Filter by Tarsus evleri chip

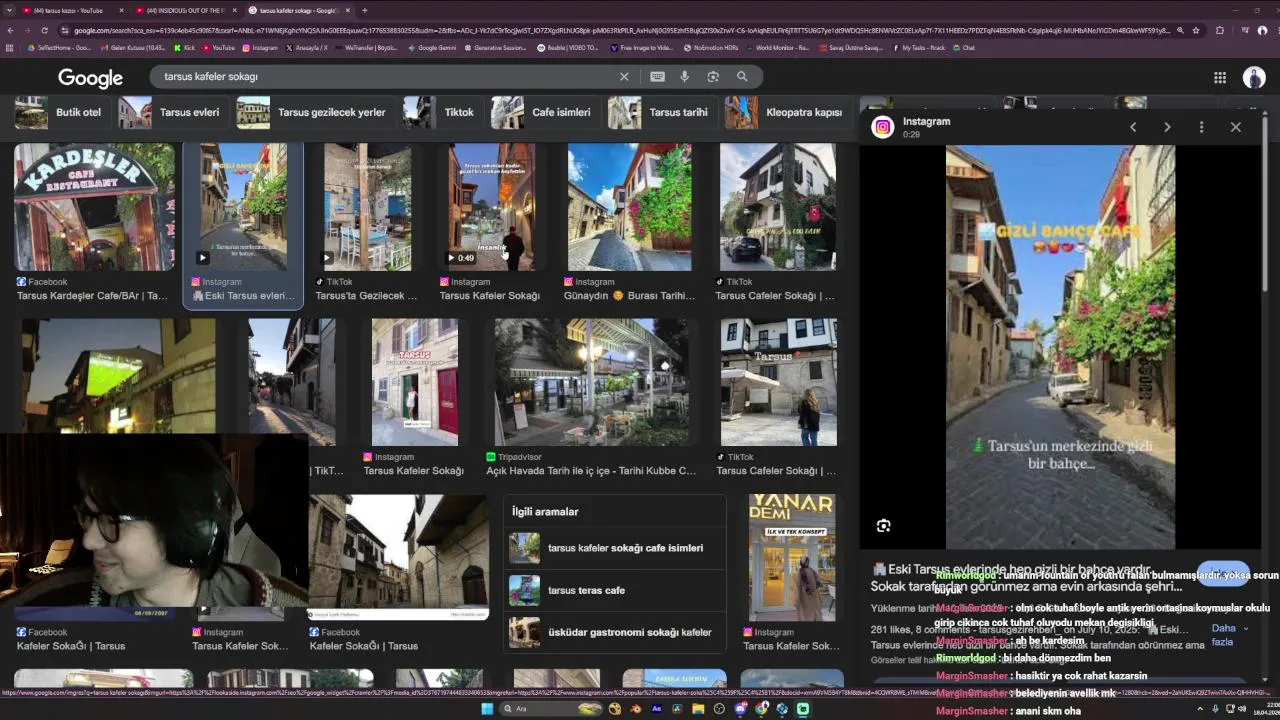click(172, 113)
